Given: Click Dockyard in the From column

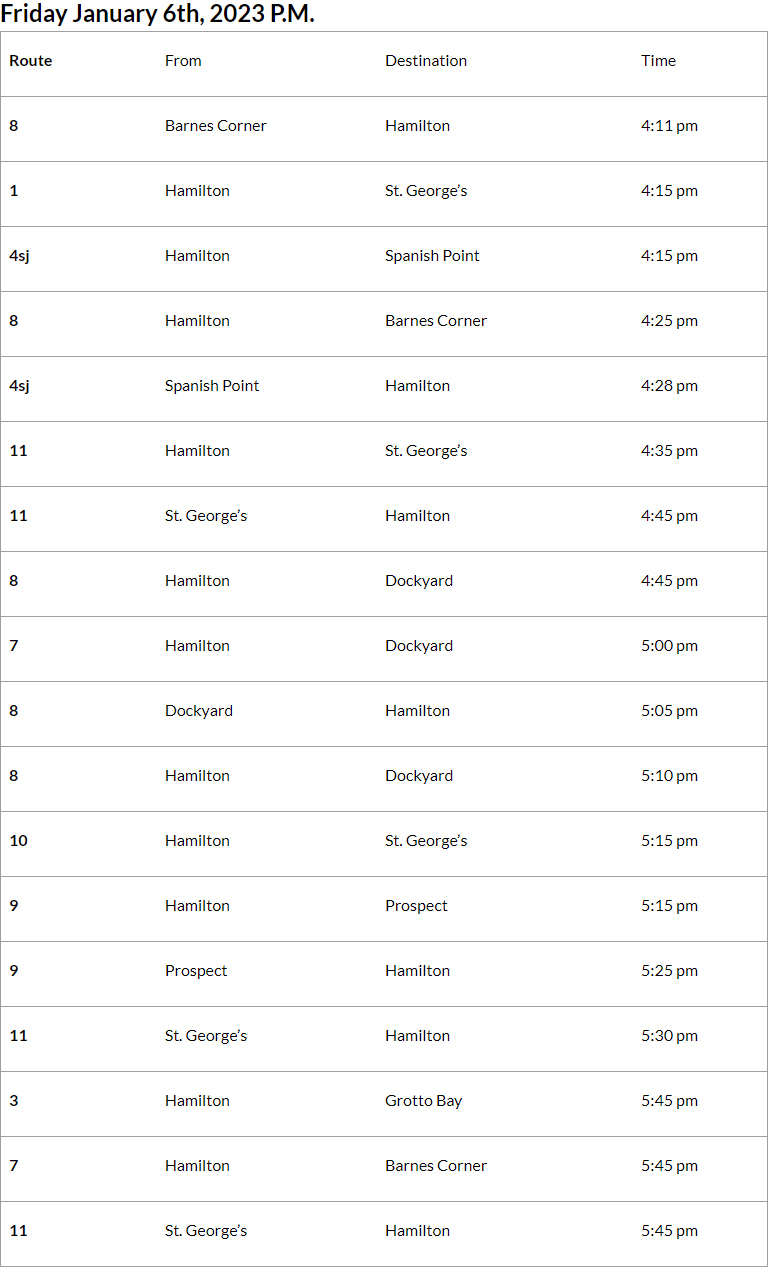Looking at the screenshot, I should click(199, 711).
